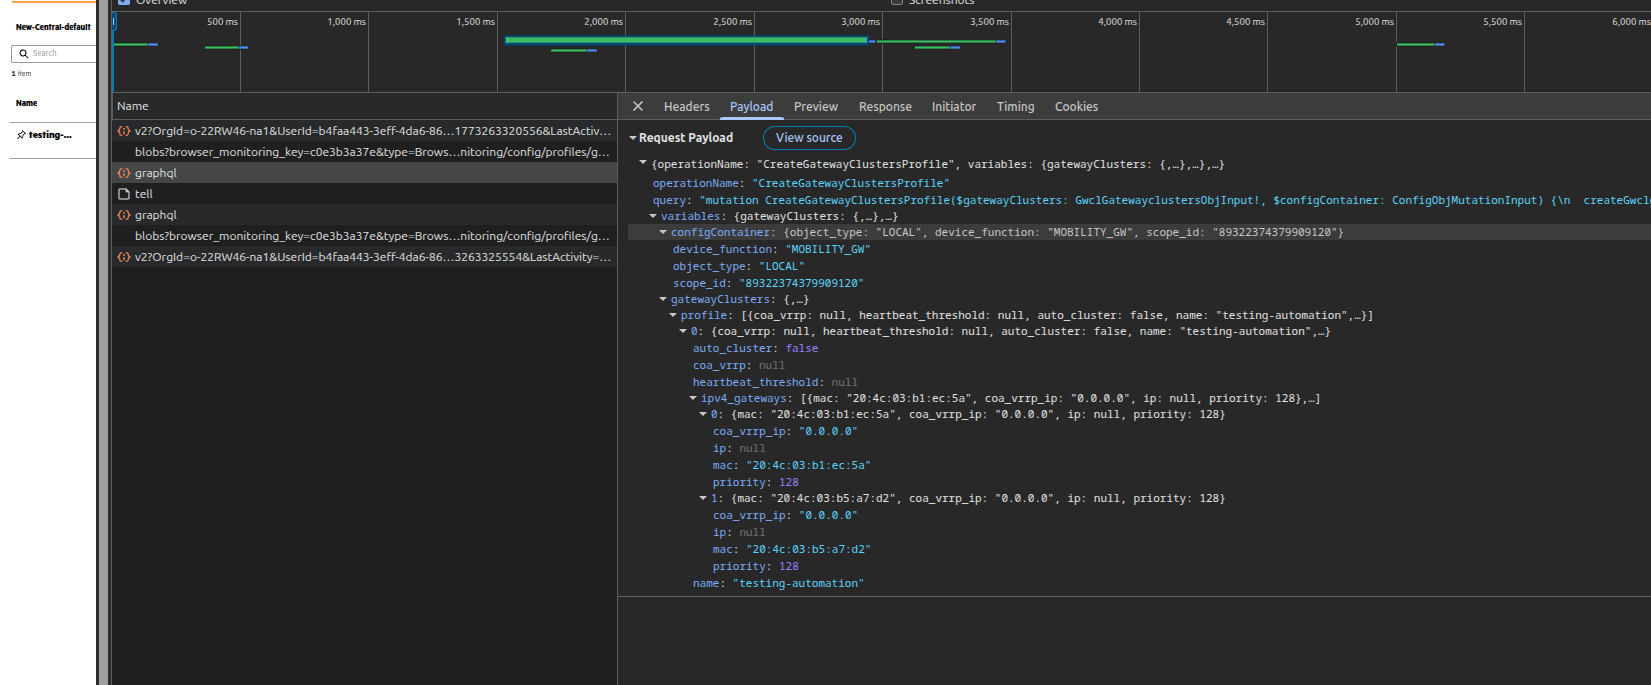Click the document icon of tell request
Viewport: 1651px width, 685px height.
[x=124, y=194]
